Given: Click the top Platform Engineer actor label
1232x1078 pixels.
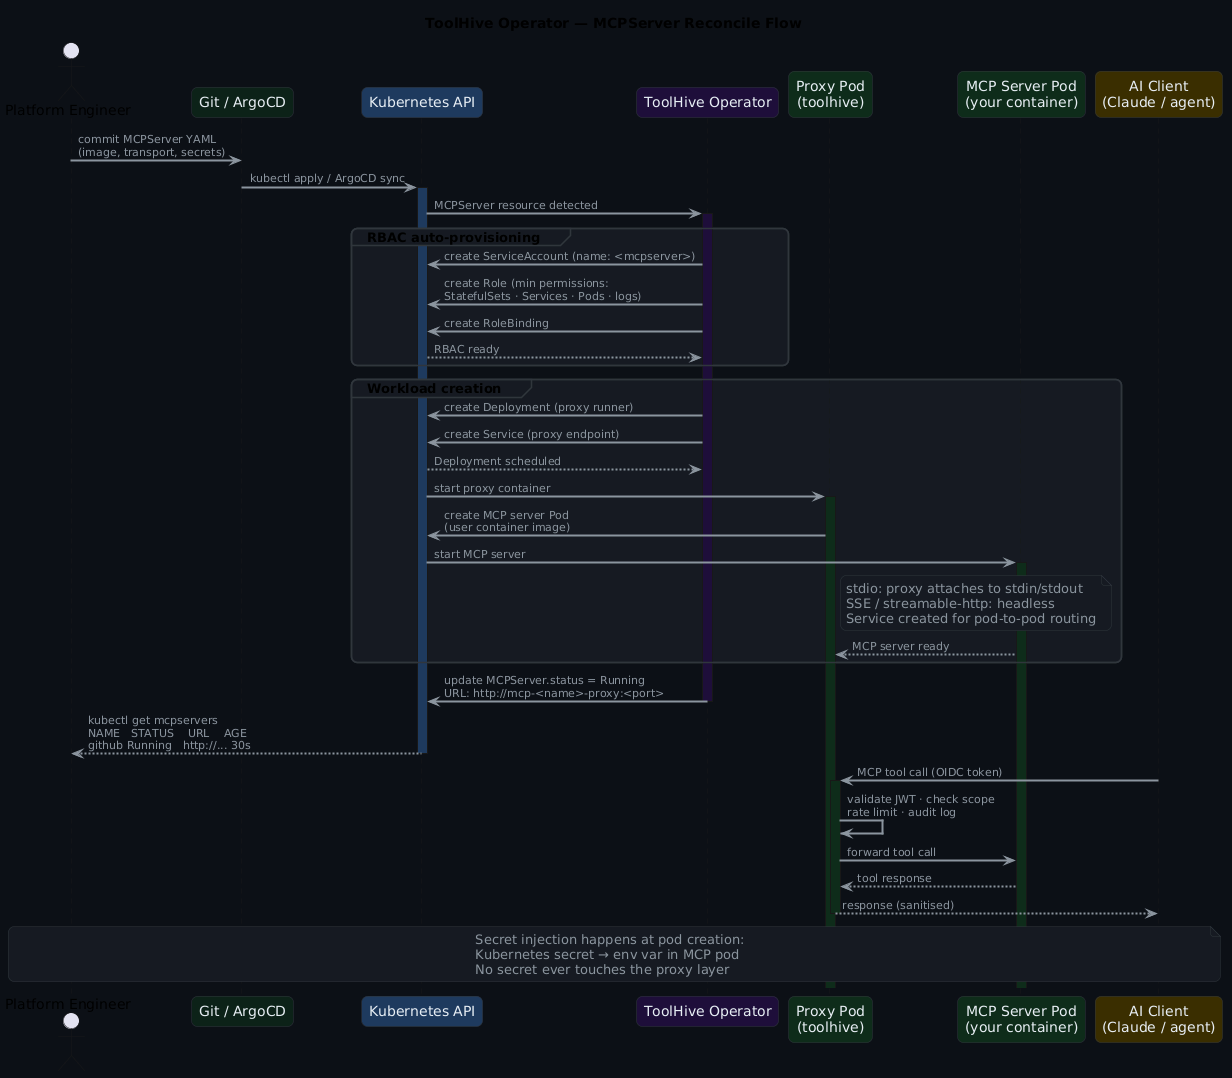Looking at the screenshot, I should [68, 110].
